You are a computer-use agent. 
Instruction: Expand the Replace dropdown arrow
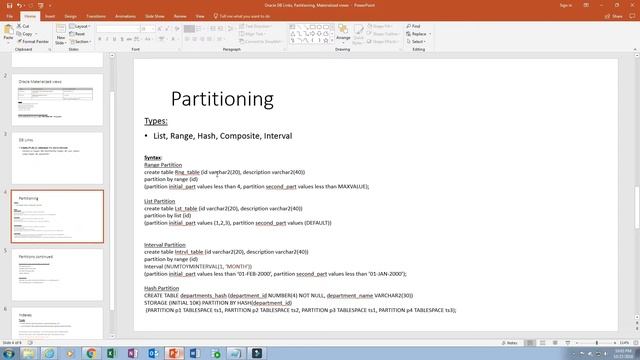point(430,34)
